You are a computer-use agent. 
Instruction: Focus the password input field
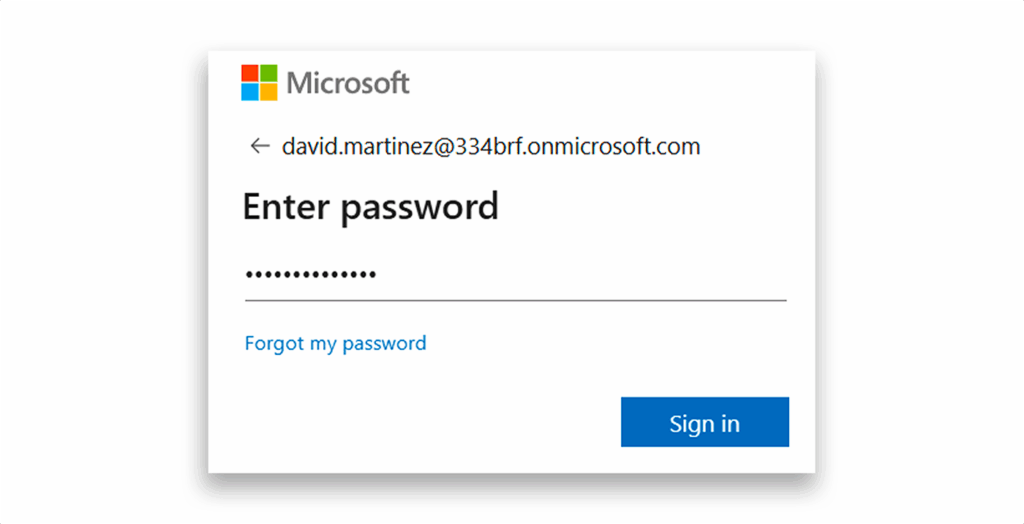tap(515, 276)
